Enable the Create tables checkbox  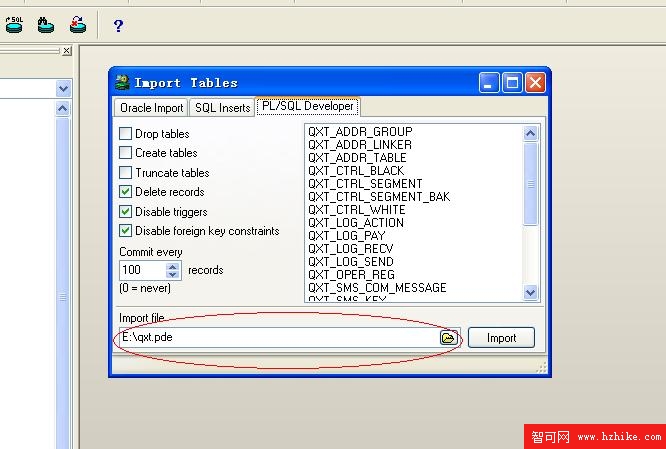(x=125, y=152)
